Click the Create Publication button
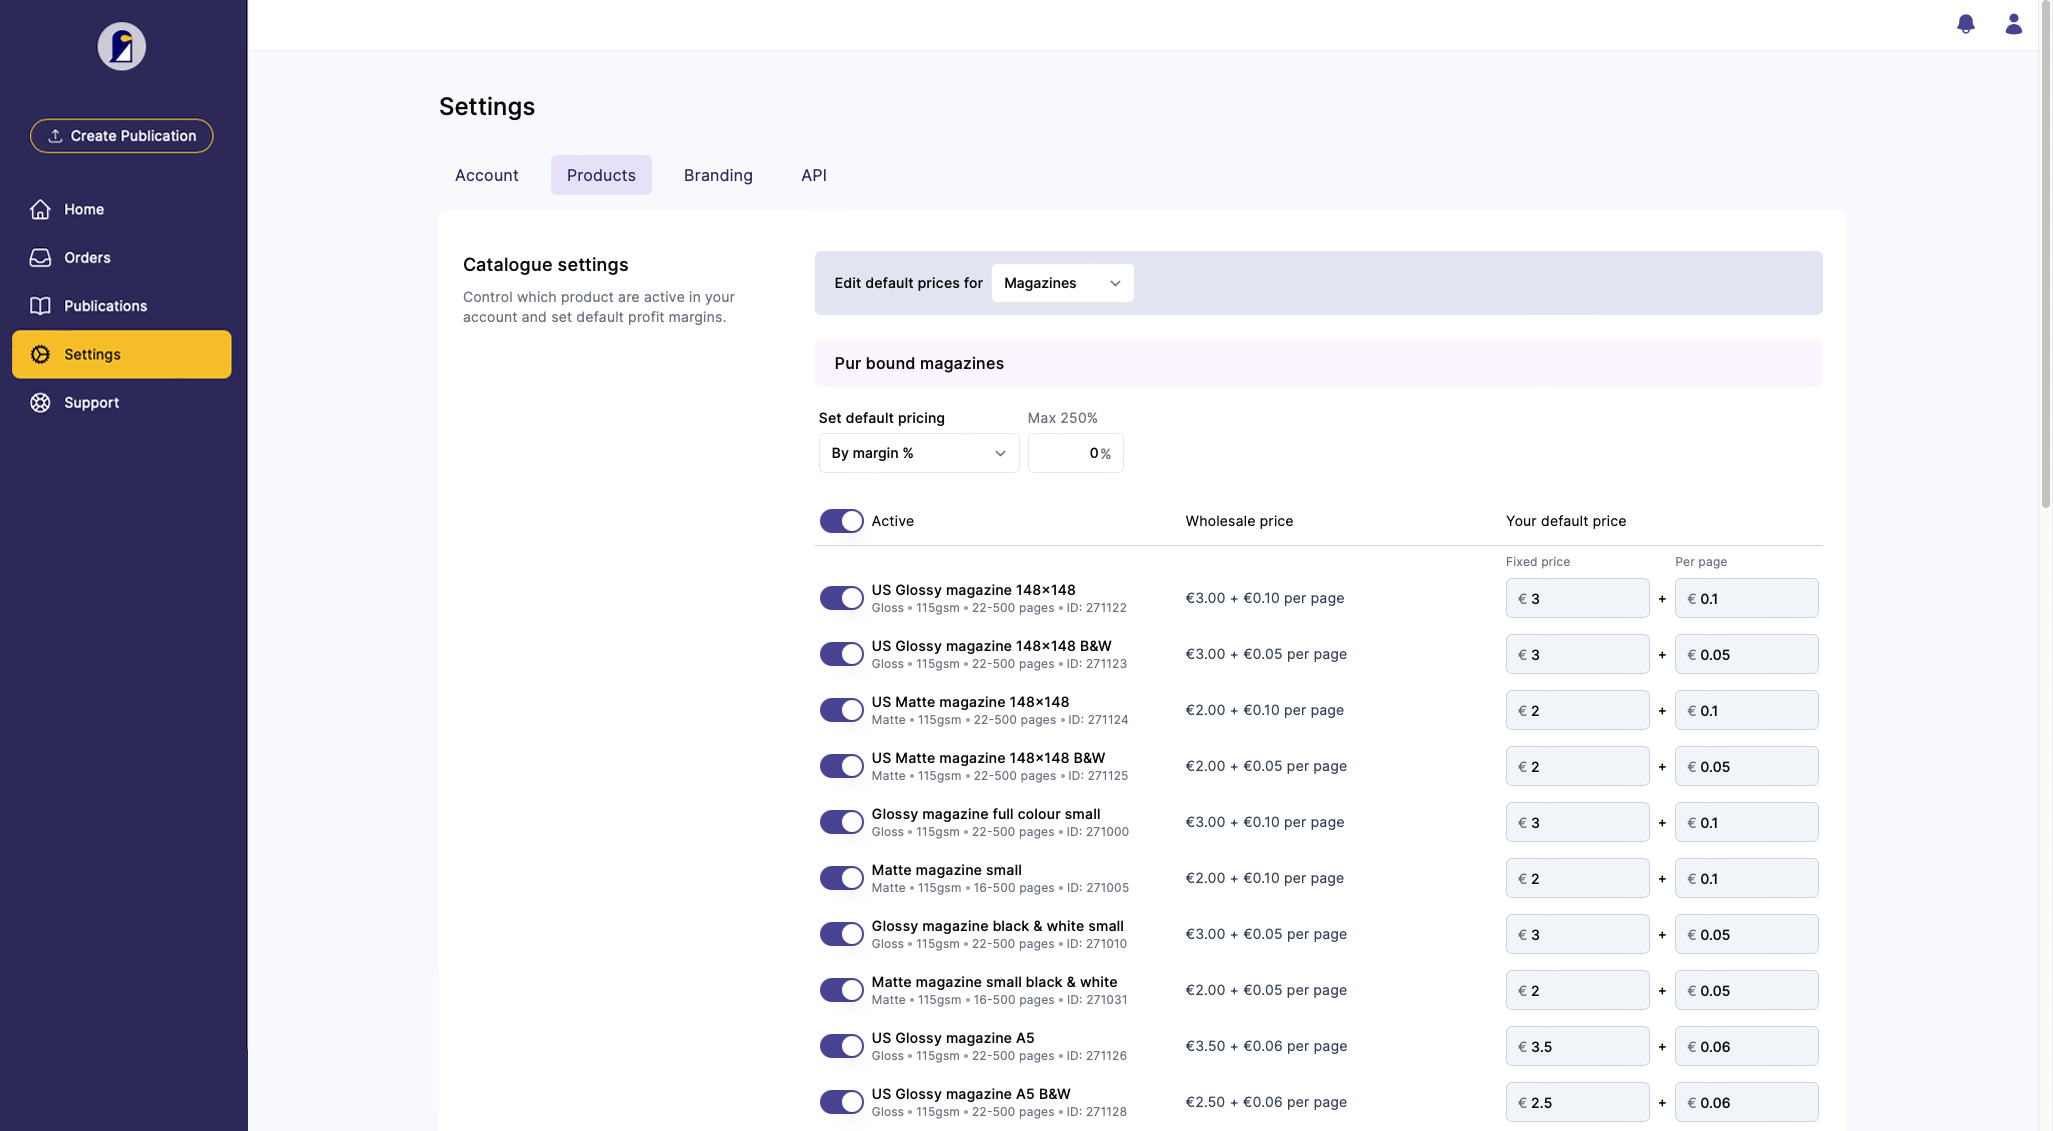The image size is (2053, 1131). 122,136
